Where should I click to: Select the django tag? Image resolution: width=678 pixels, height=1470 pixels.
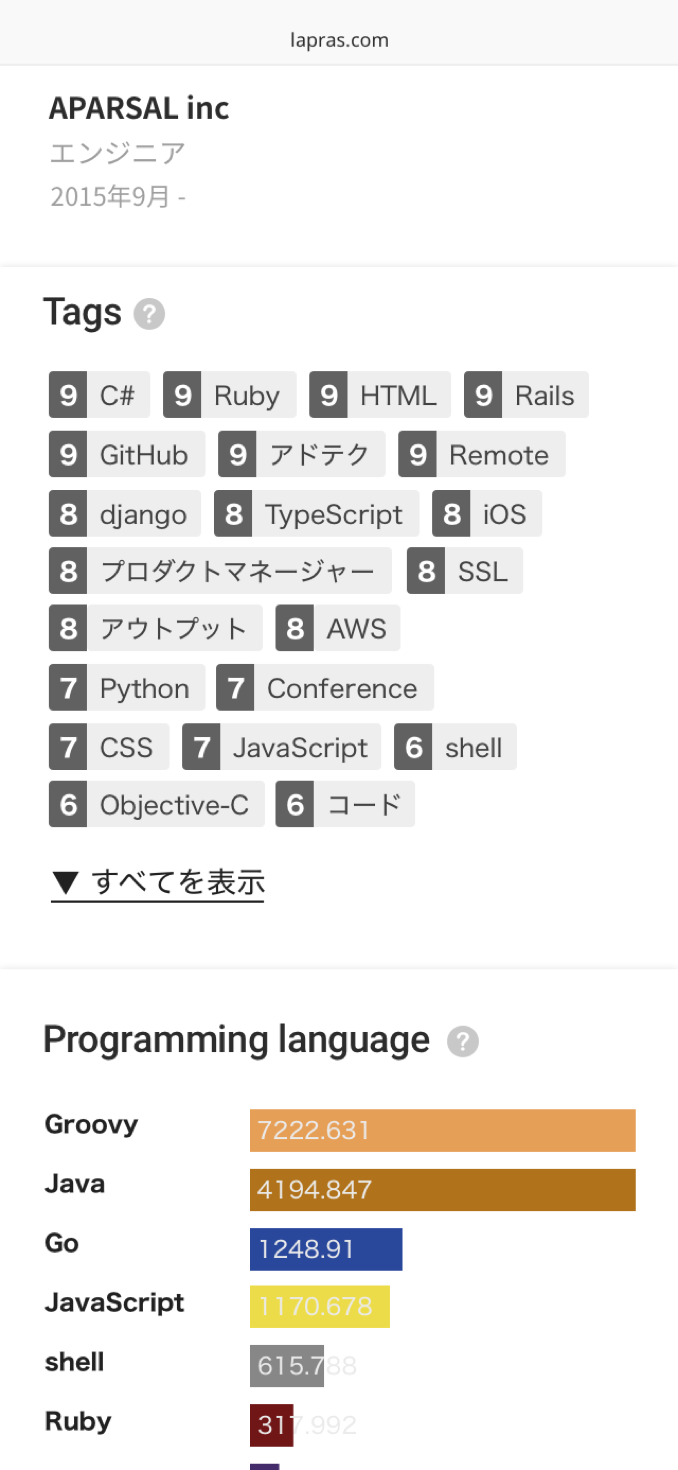(x=125, y=514)
